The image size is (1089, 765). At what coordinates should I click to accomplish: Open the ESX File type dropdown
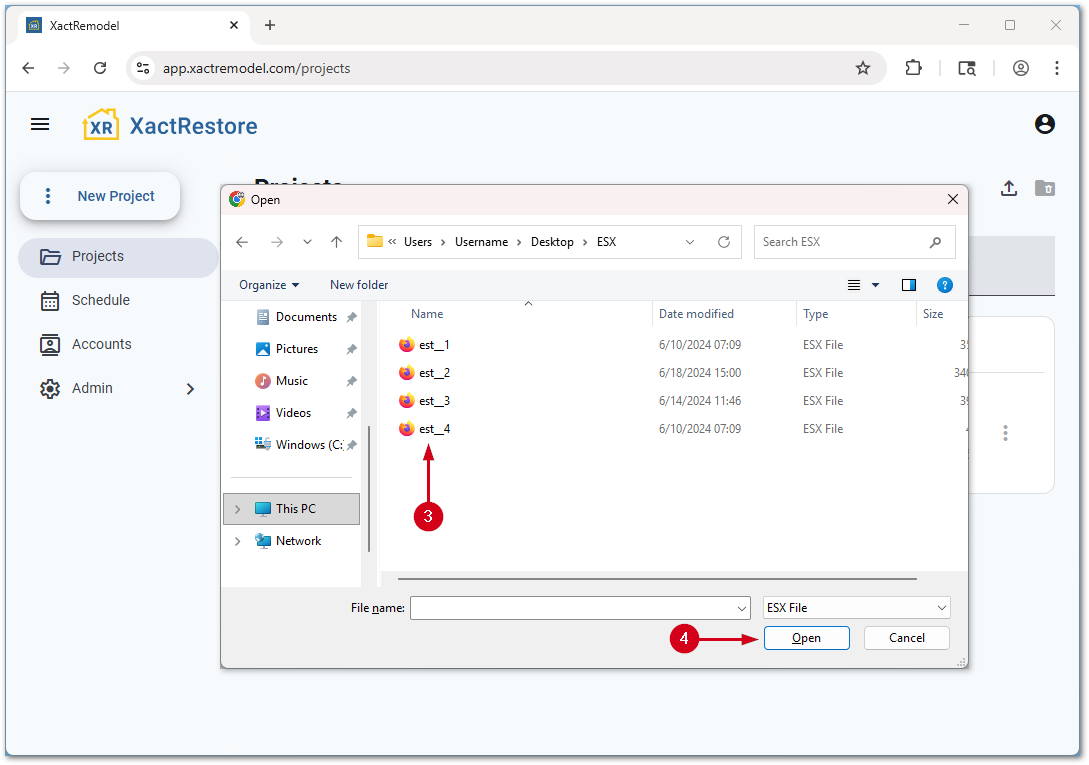[x=856, y=608]
